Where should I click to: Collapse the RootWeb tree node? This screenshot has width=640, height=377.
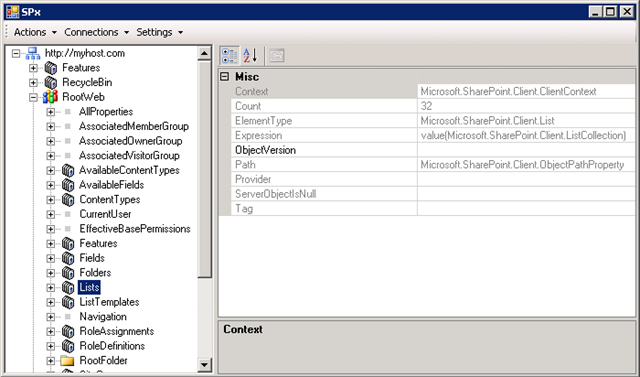coord(33,97)
